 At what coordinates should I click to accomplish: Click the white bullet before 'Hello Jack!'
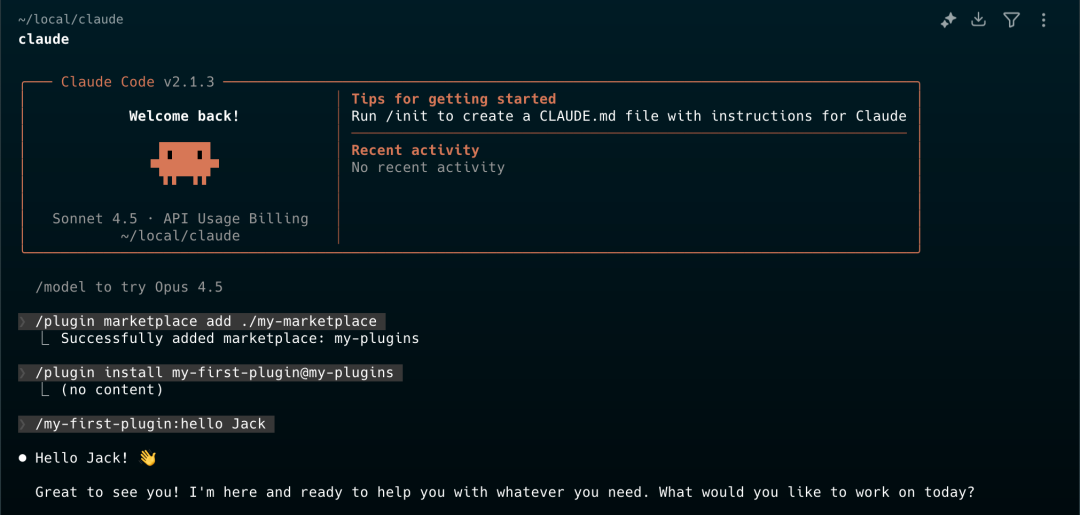(23, 459)
